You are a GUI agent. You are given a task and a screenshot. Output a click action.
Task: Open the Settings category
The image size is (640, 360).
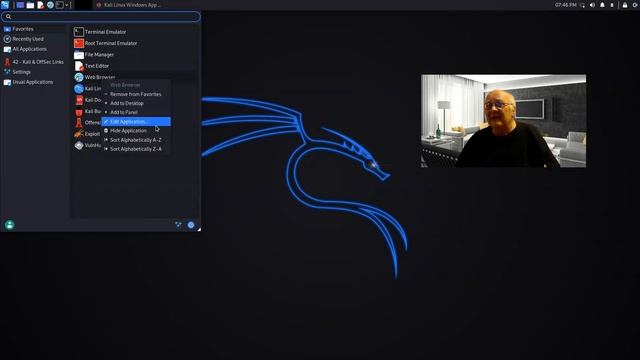tap(34, 72)
